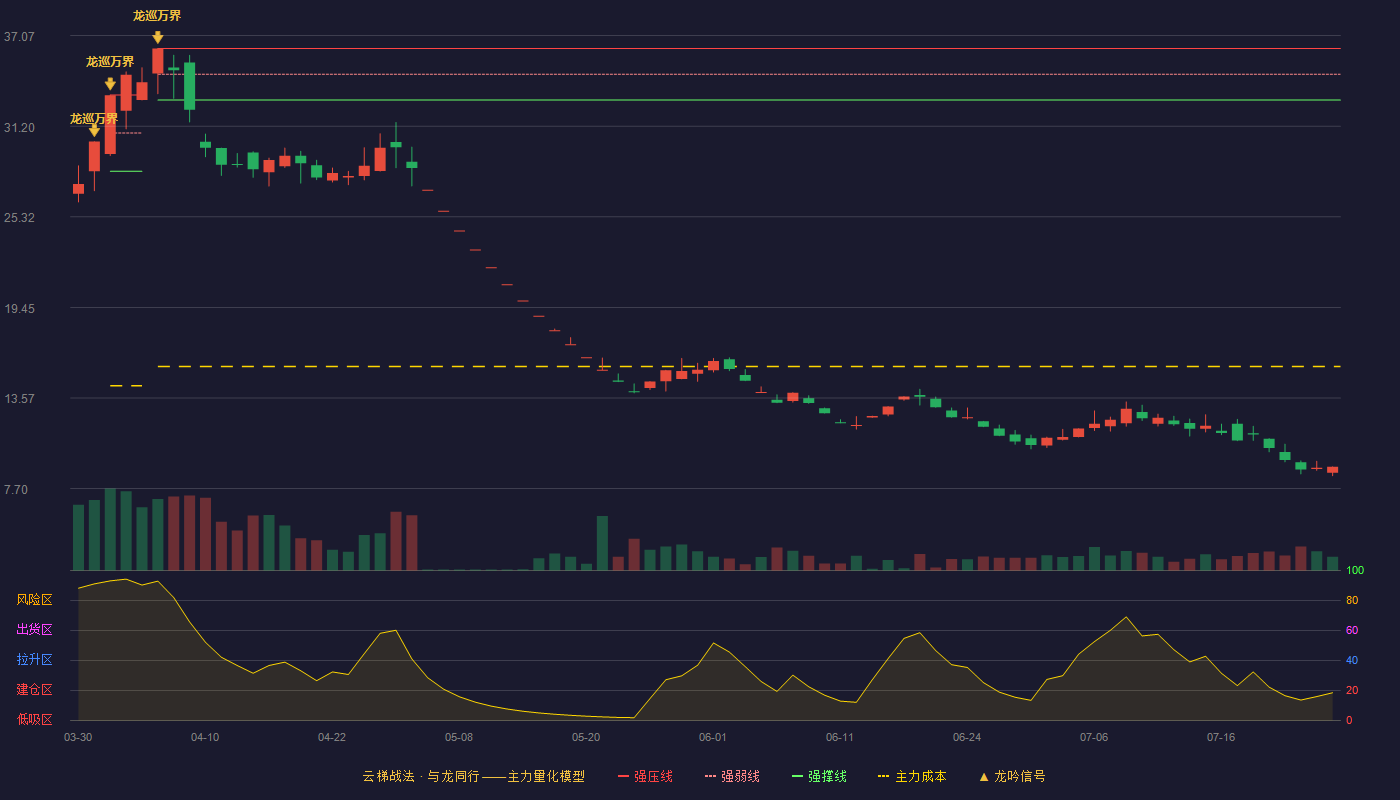1400x800 pixels.
Task: Click the 25.32 price axis label
Action: point(19,218)
